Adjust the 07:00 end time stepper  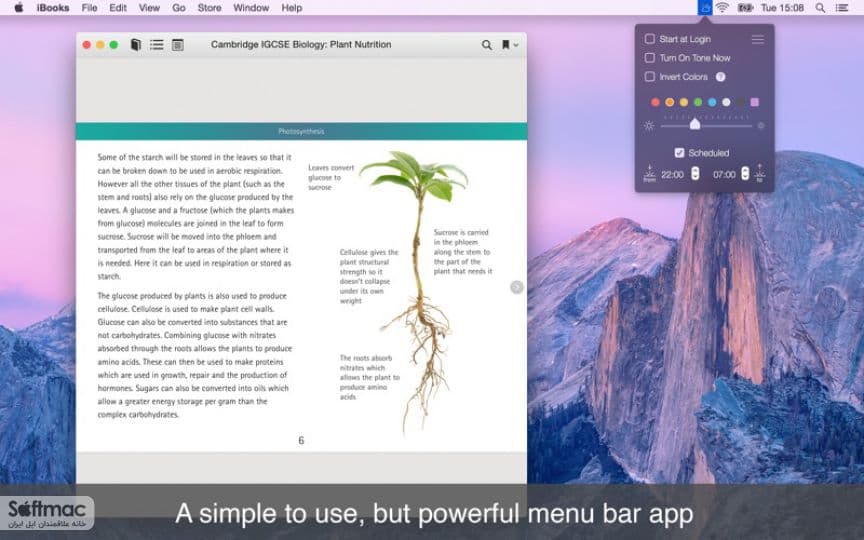click(x=745, y=174)
